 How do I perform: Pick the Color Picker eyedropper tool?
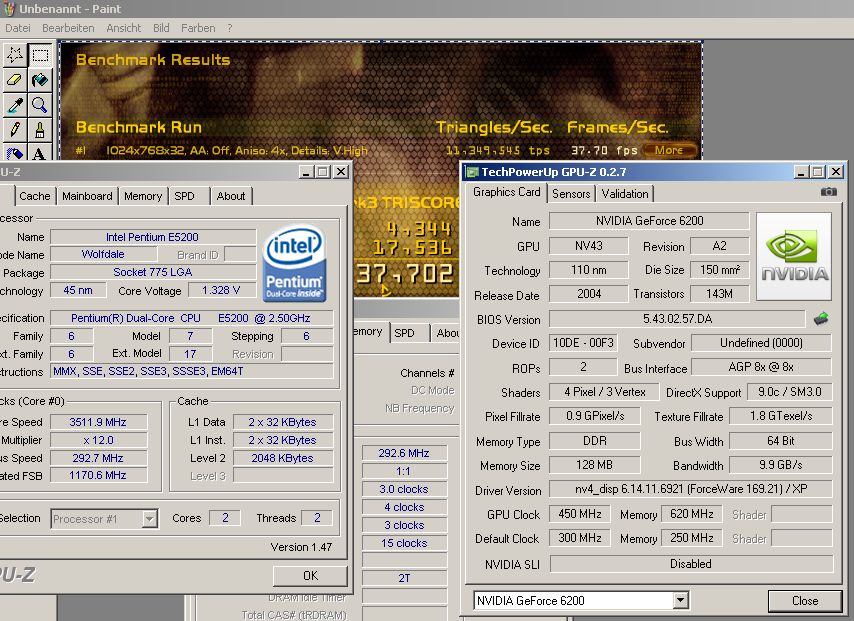(x=15, y=105)
